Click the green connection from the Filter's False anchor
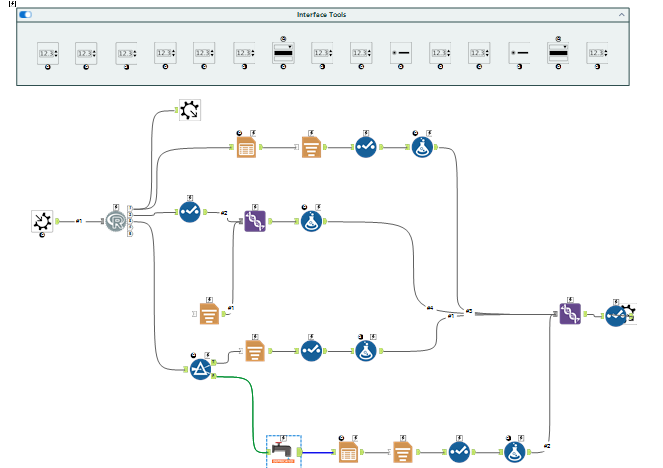663x468 pixels. click(x=253, y=414)
